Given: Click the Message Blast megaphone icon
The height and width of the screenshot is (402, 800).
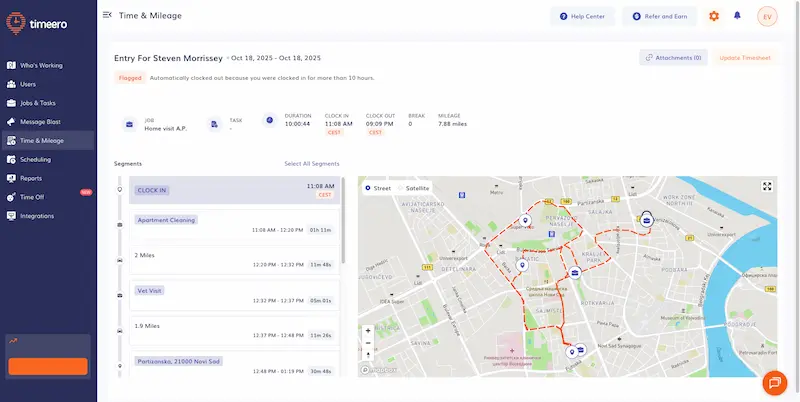Looking at the screenshot, I should click(x=11, y=122).
